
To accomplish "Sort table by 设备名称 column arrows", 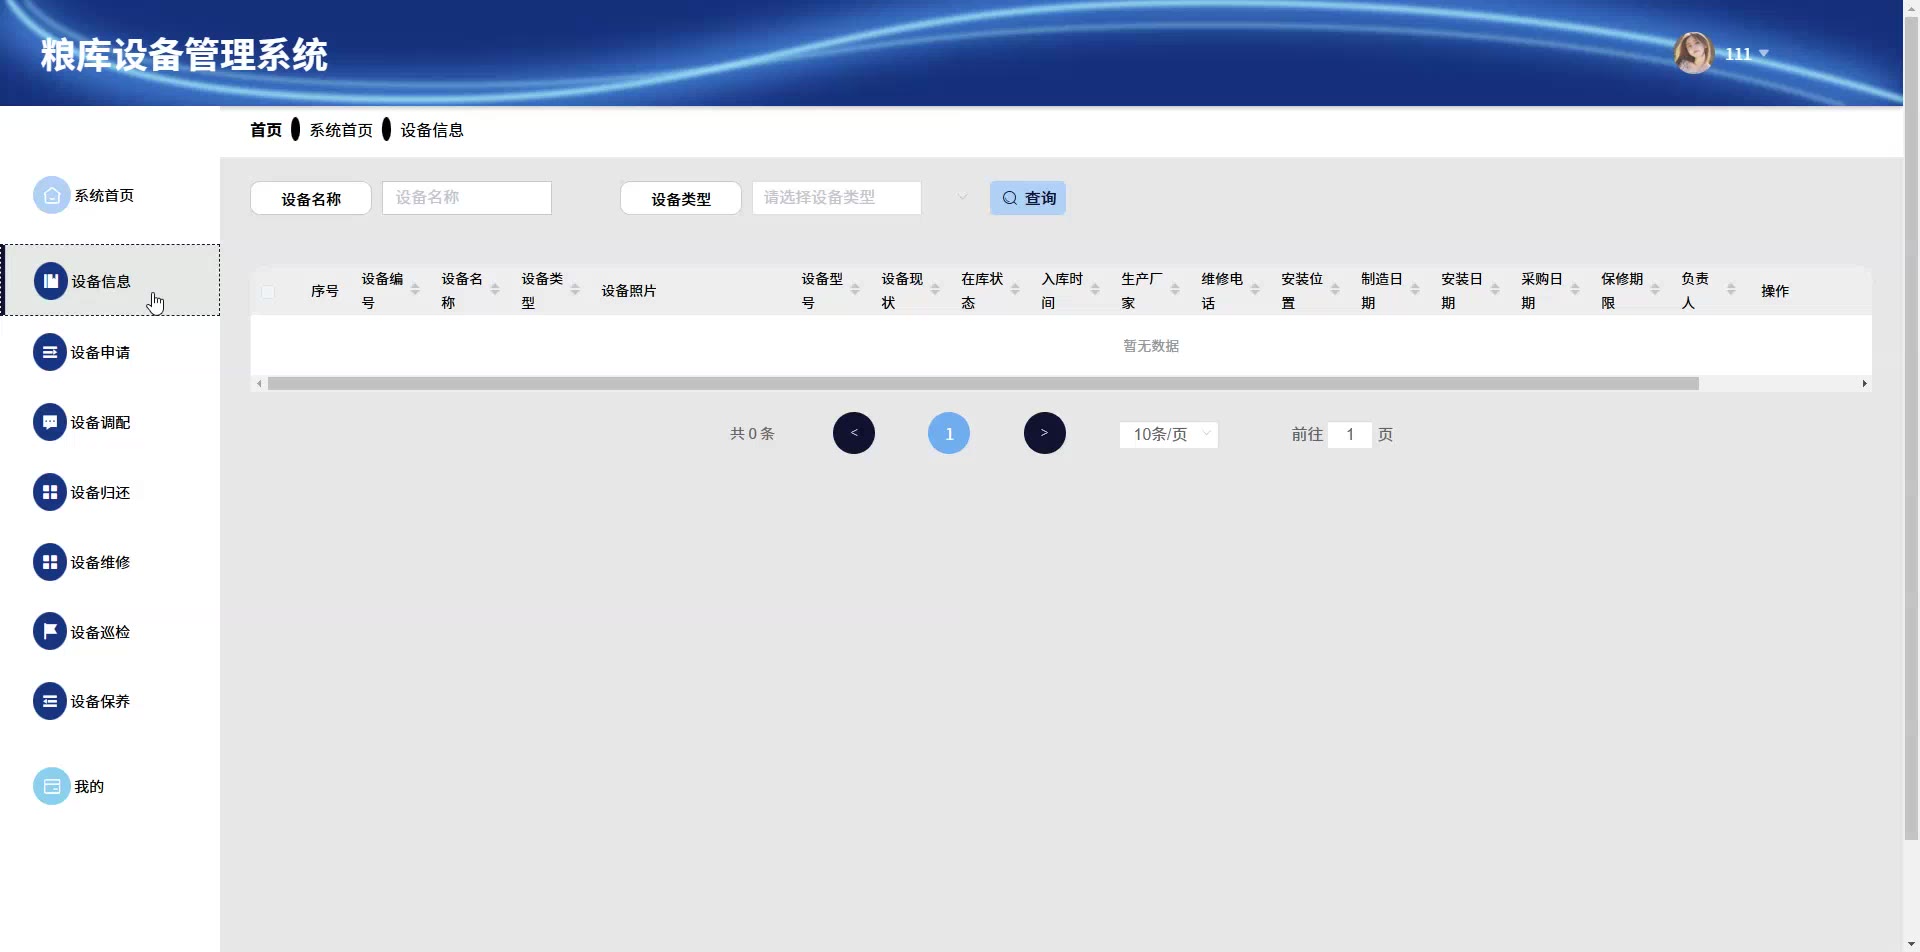I will click(495, 290).
